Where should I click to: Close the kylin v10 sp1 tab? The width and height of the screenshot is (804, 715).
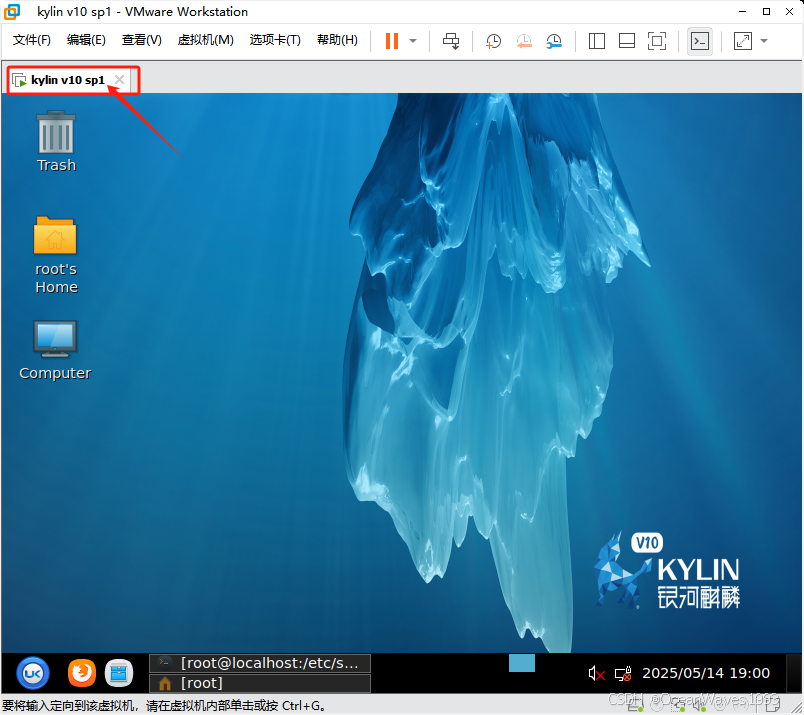[119, 80]
